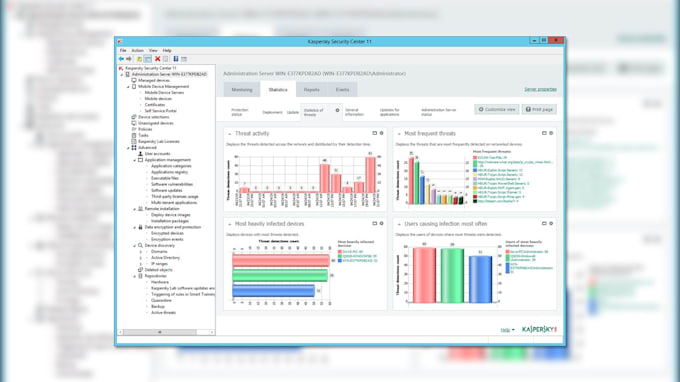The height and width of the screenshot is (382, 680).
Task: Collapse the Administration Server tree node
Action: coord(122,75)
